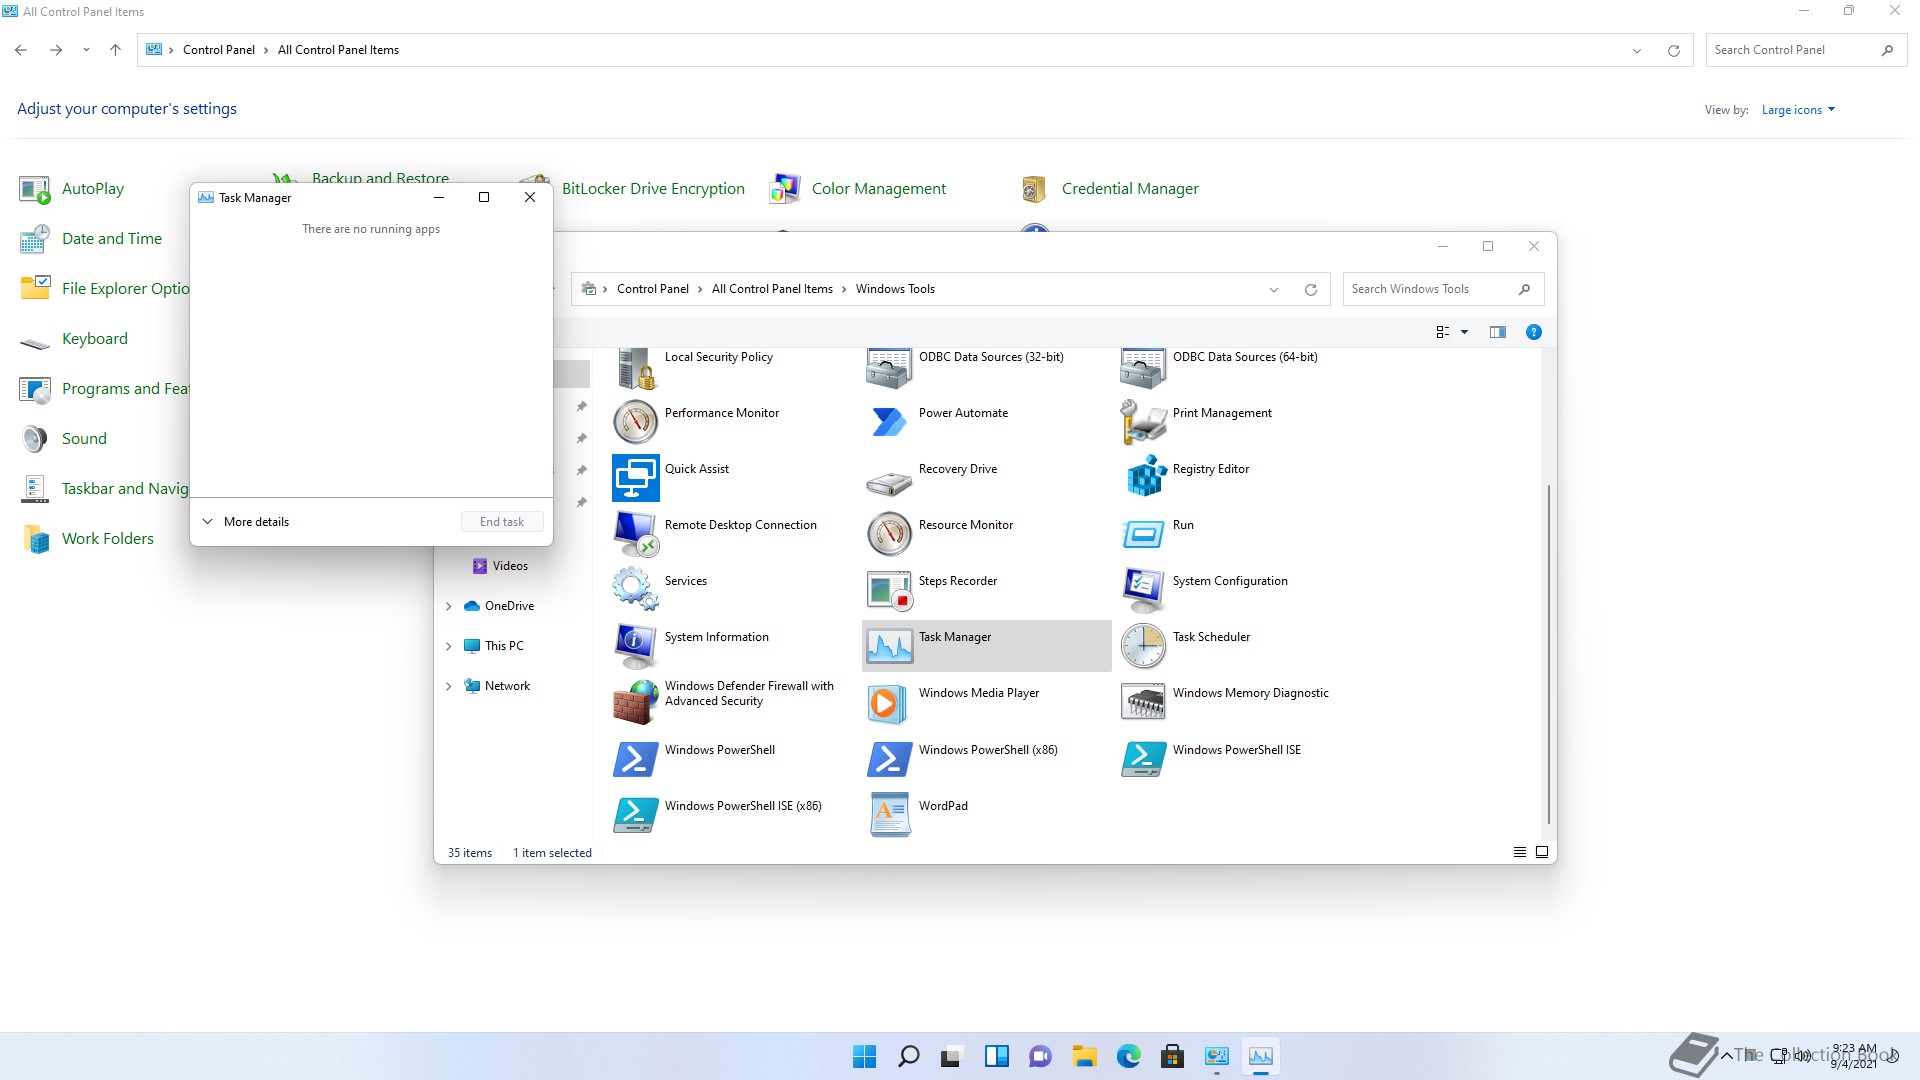The width and height of the screenshot is (1920, 1080).
Task: Open Windows Defender Firewall icon
Action: pyautogui.click(x=636, y=702)
